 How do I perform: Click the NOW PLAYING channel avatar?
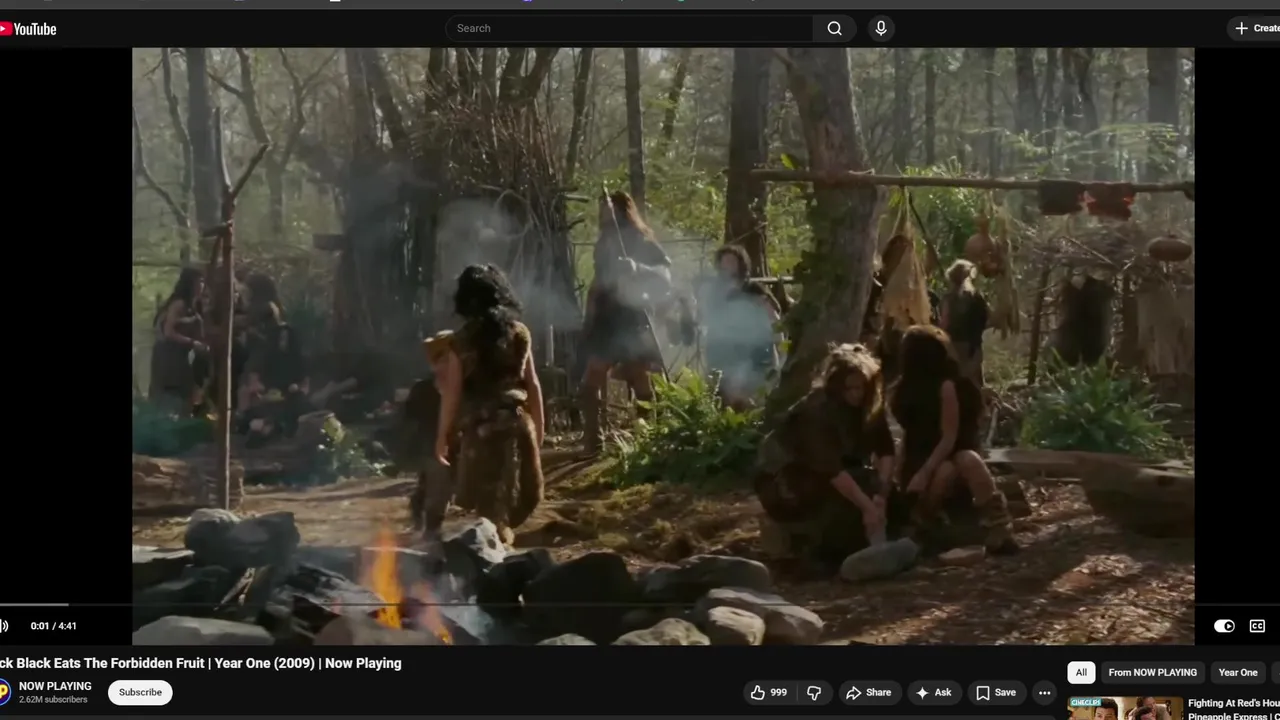(4, 692)
